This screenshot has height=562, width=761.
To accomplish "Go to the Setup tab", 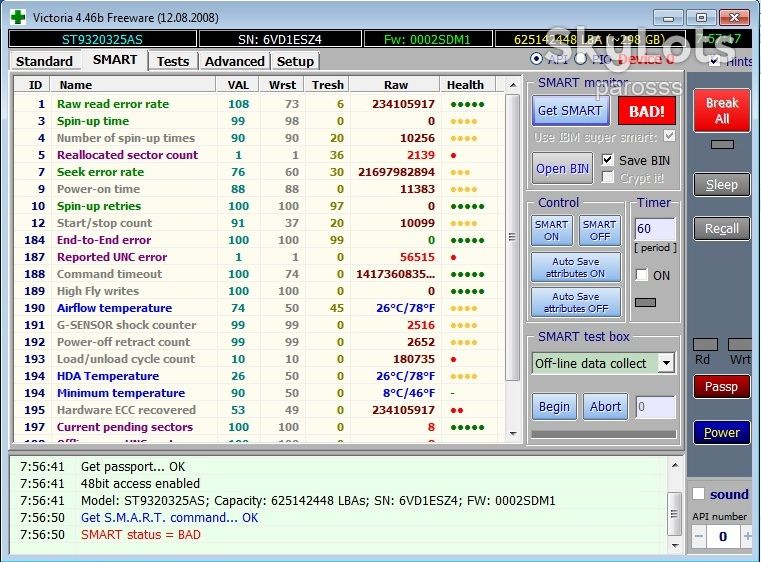I will coord(295,62).
